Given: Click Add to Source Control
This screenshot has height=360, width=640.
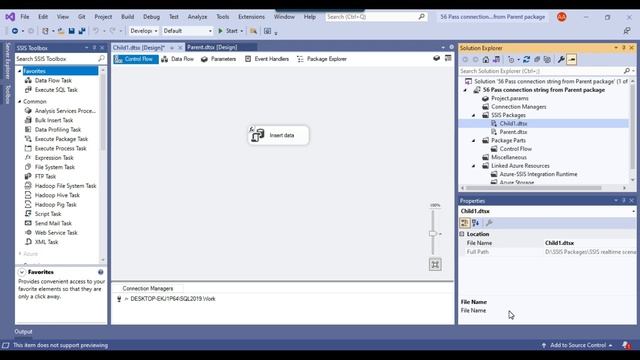Looking at the screenshot, I should (x=578, y=345).
